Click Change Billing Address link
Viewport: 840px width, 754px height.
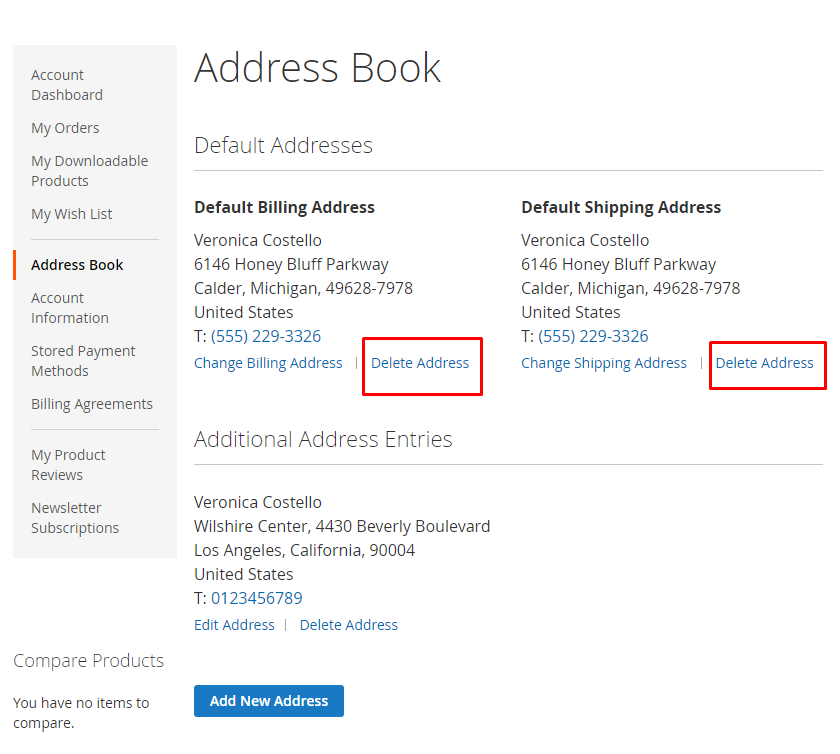pyautogui.click(x=268, y=363)
